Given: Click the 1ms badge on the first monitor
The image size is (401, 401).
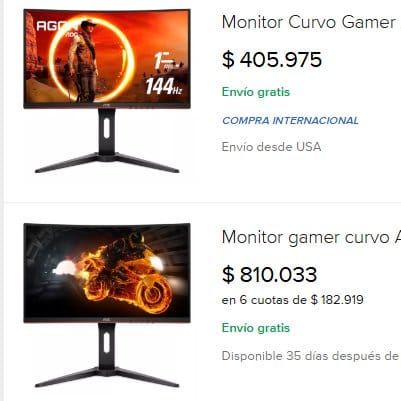Looking at the screenshot, I should click(x=166, y=61).
